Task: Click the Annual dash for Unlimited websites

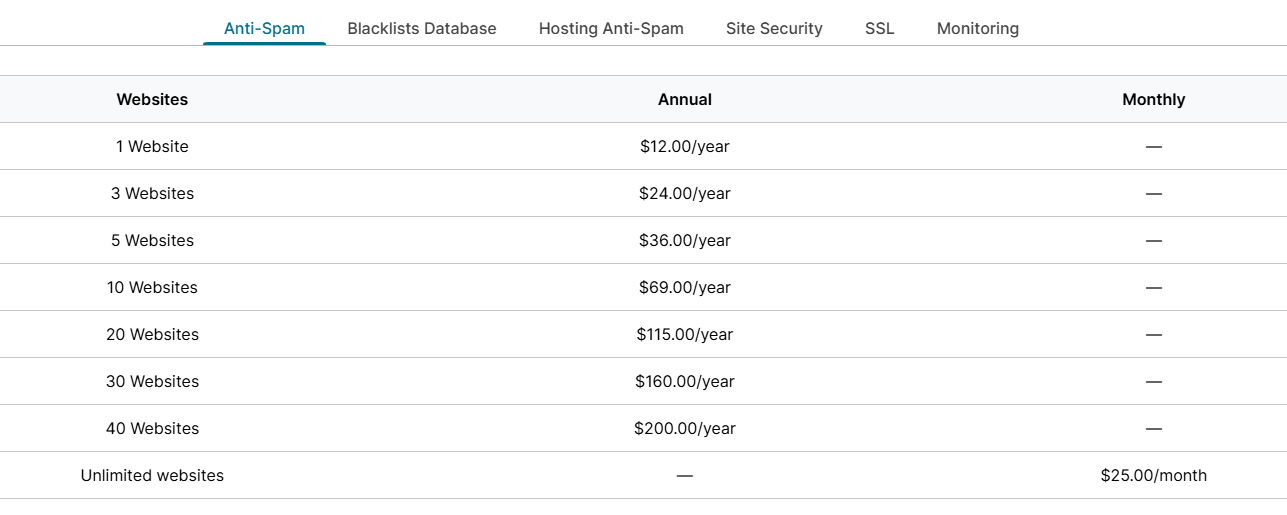Action: click(685, 476)
